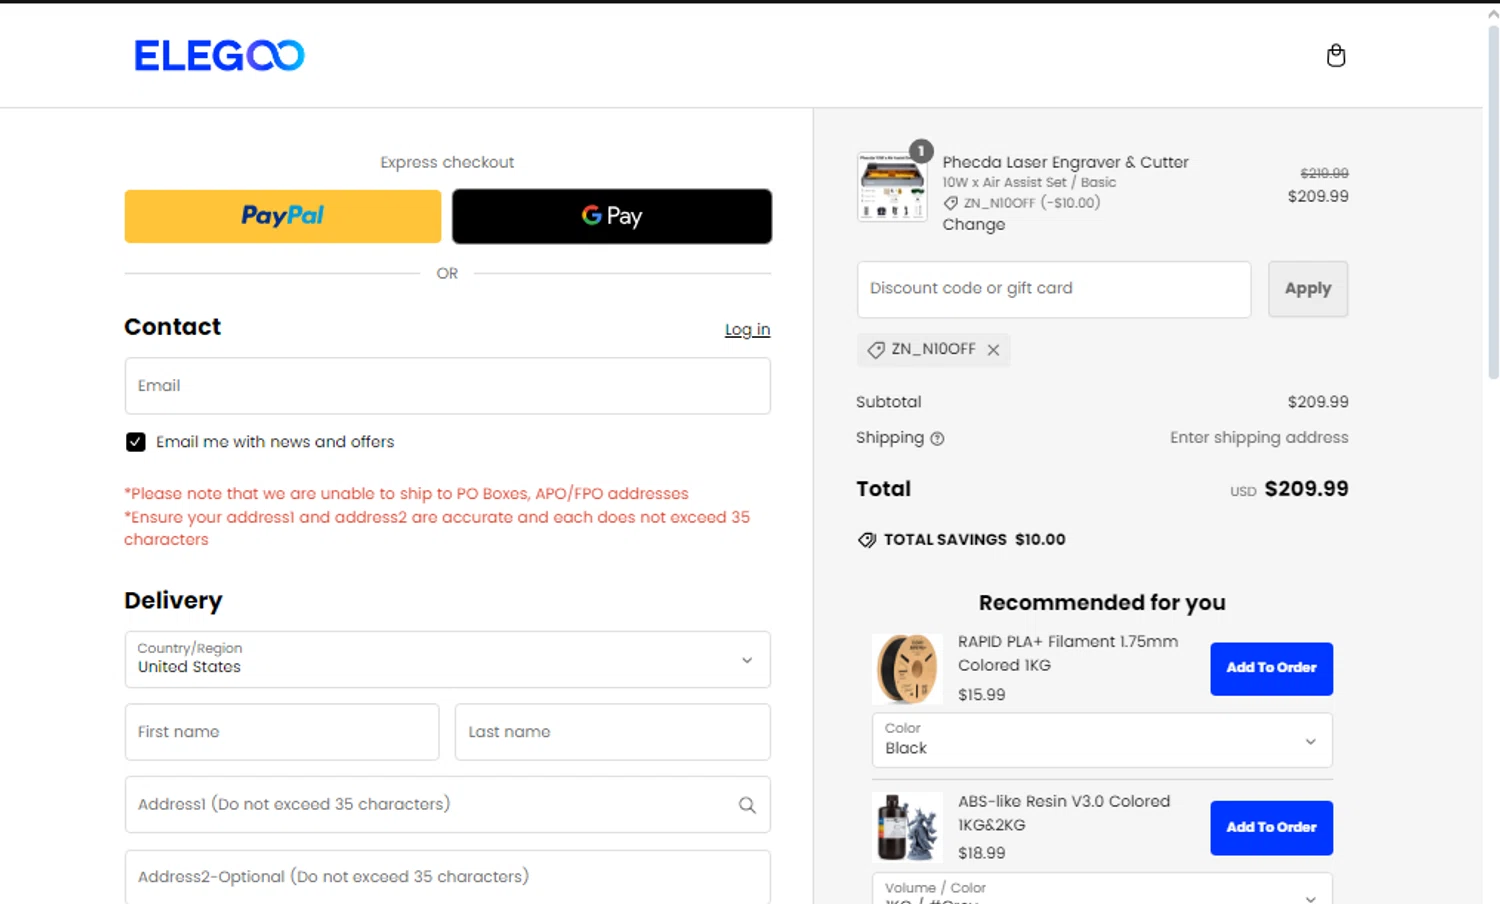The width and height of the screenshot is (1500, 904).
Task: Remove the ZN_N10OFF discount code tag
Action: 993,350
